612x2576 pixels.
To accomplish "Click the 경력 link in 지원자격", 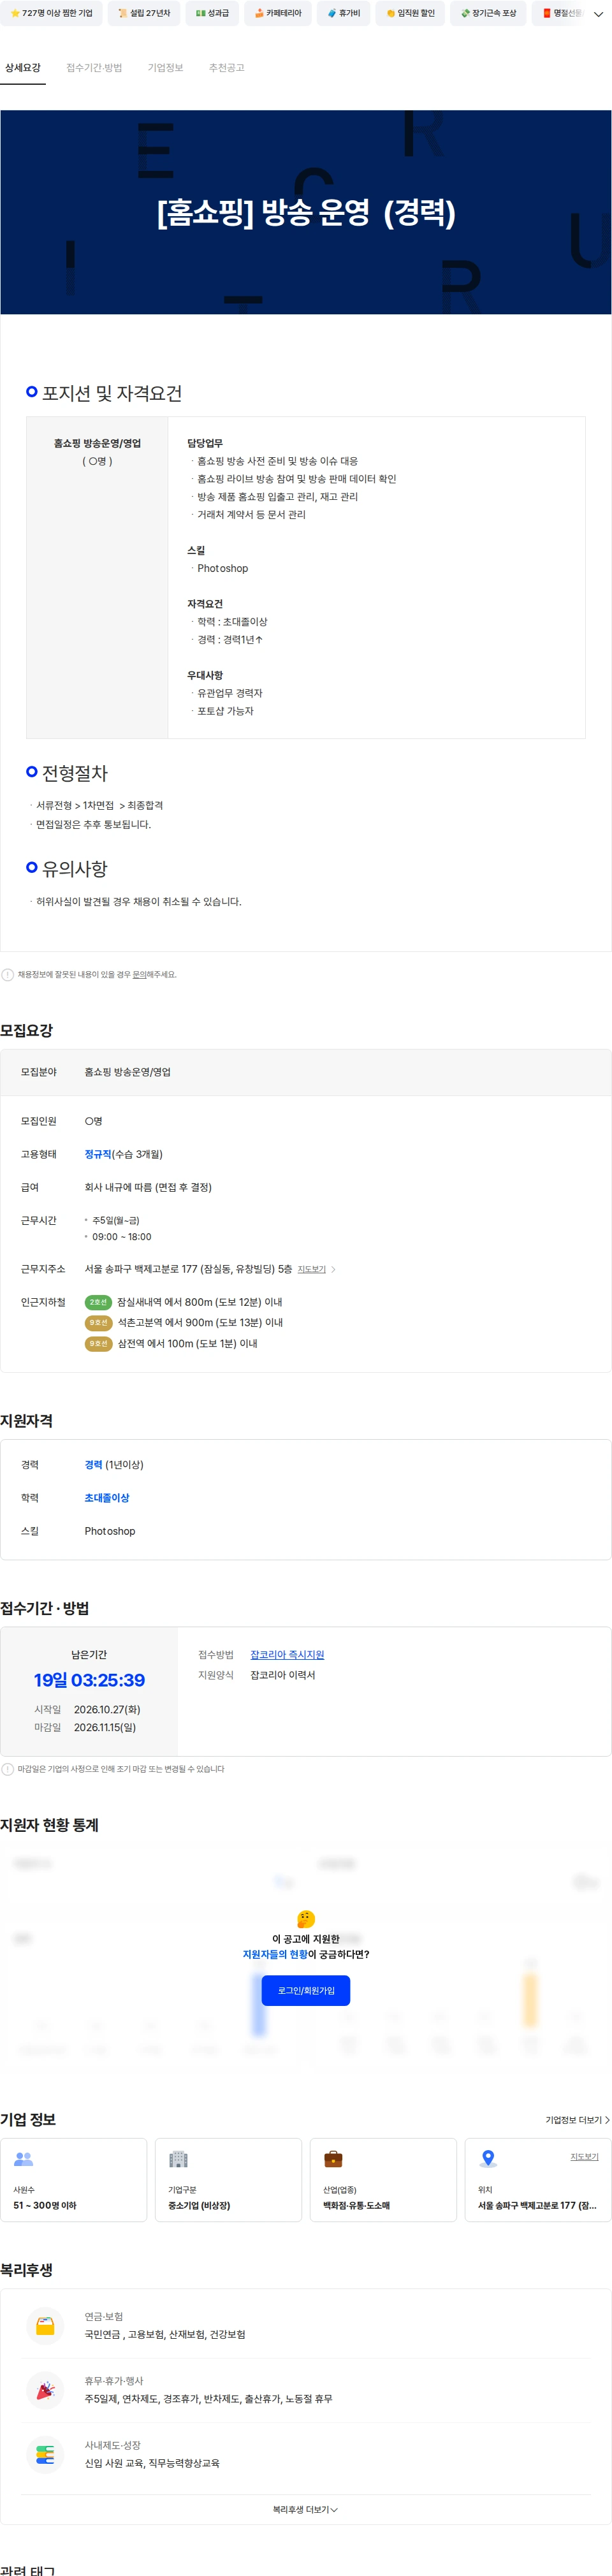I will click(93, 1465).
